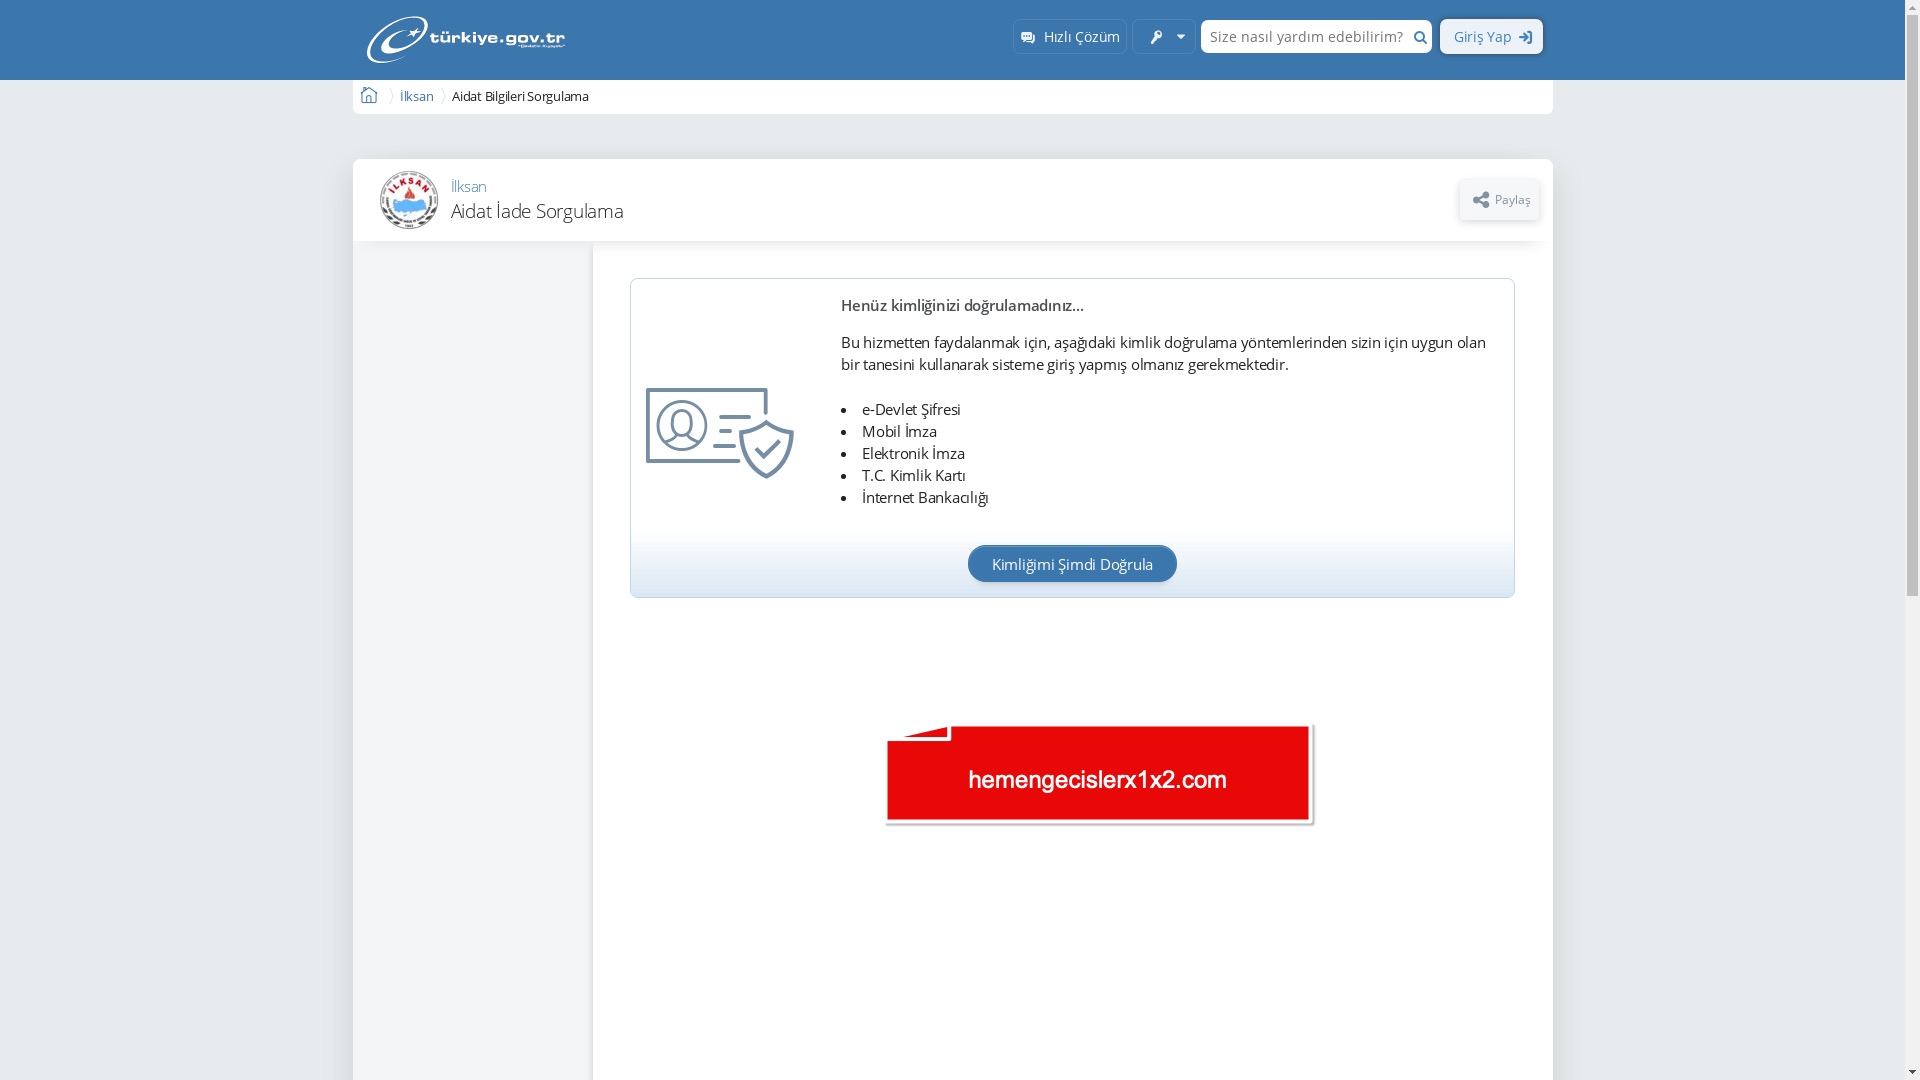Screen dimensions: 1920x1080
Task: Go to home via breadcrumb house icon
Action: tap(369, 96)
